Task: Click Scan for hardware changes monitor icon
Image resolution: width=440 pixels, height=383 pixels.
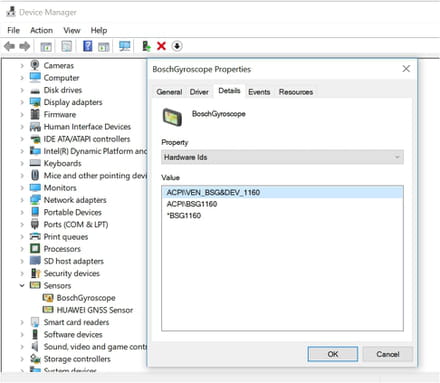Action: (125, 46)
